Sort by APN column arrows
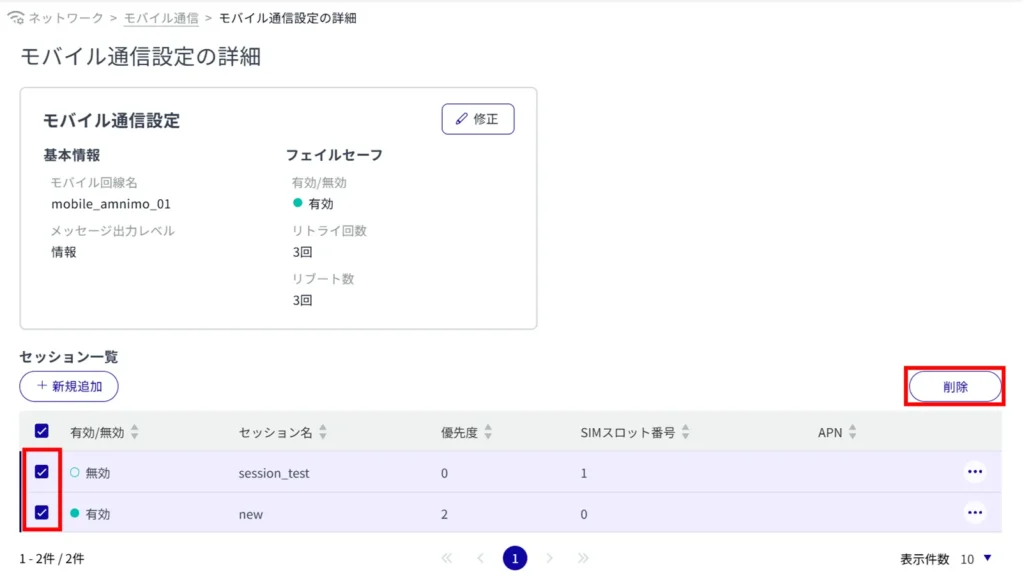 point(853,433)
